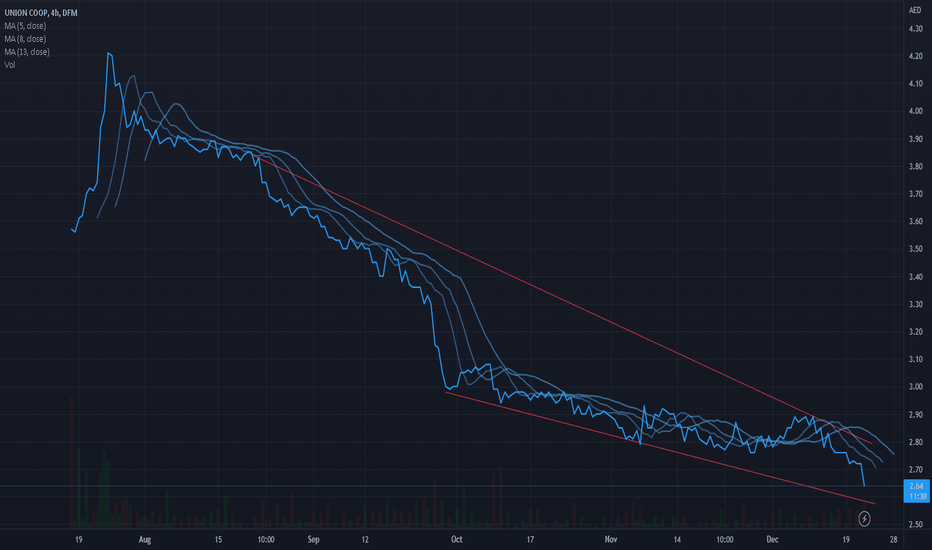
Task: Click the Nov label on the time axis
Action: 610,539
